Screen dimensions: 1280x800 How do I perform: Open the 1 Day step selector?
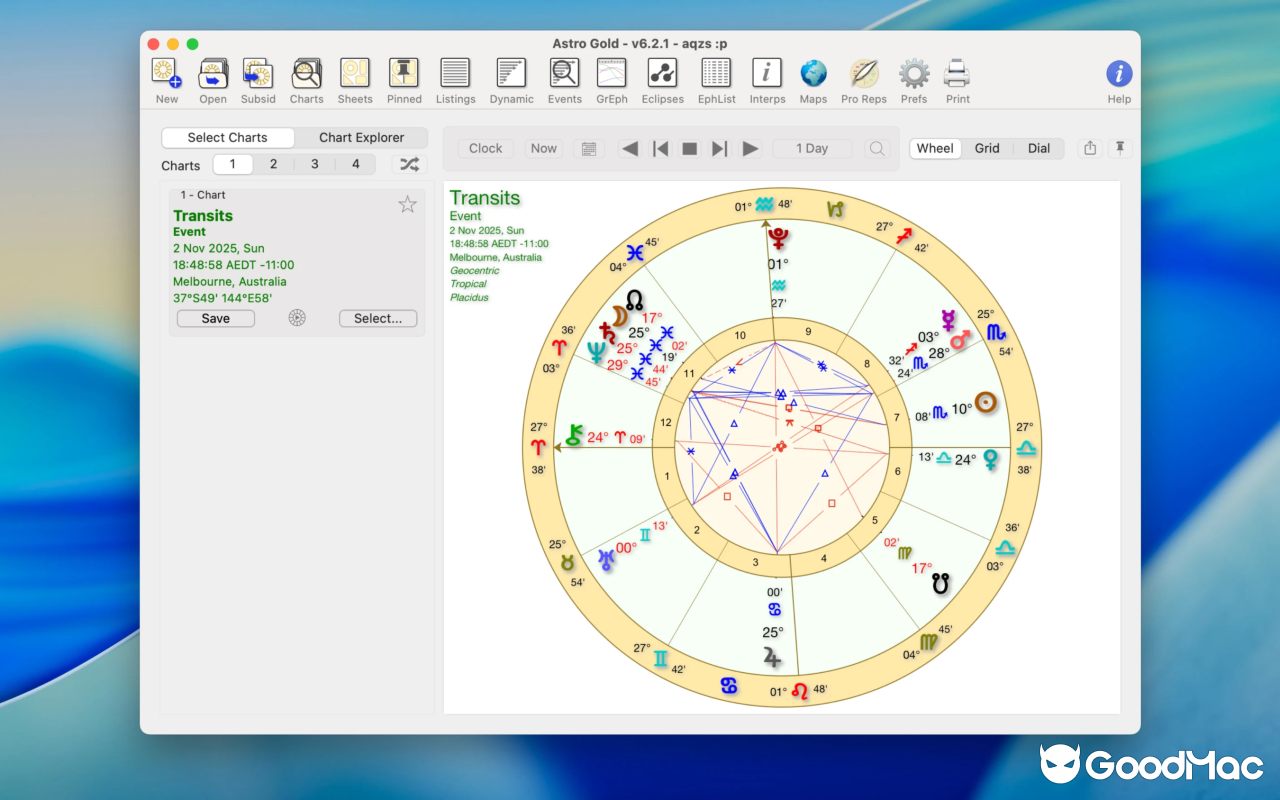[812, 148]
